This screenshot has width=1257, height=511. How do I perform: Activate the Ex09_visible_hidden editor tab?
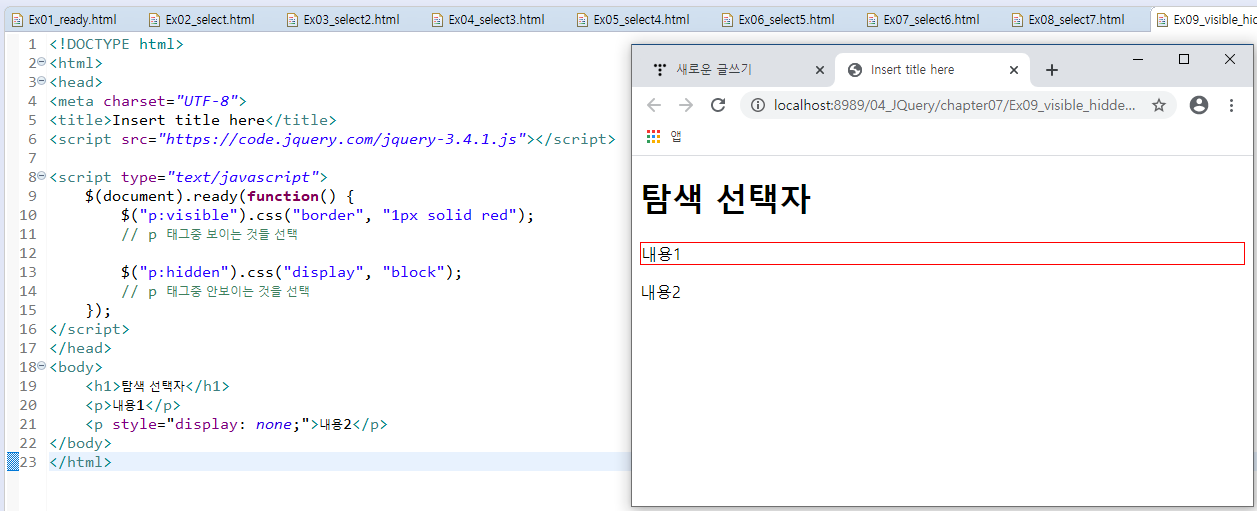pos(1205,19)
